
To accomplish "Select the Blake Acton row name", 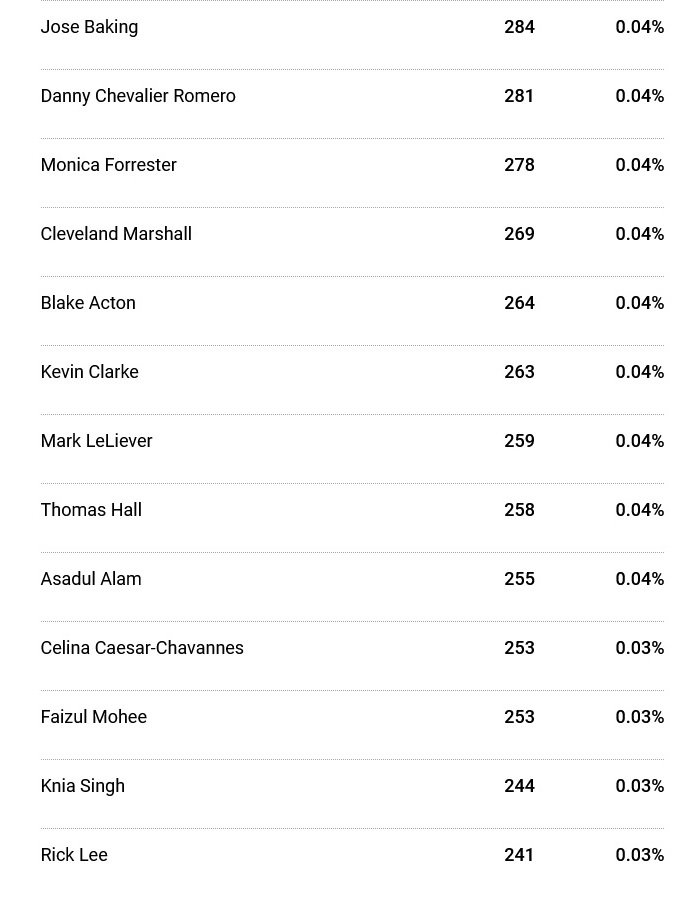I will (x=88, y=303).
